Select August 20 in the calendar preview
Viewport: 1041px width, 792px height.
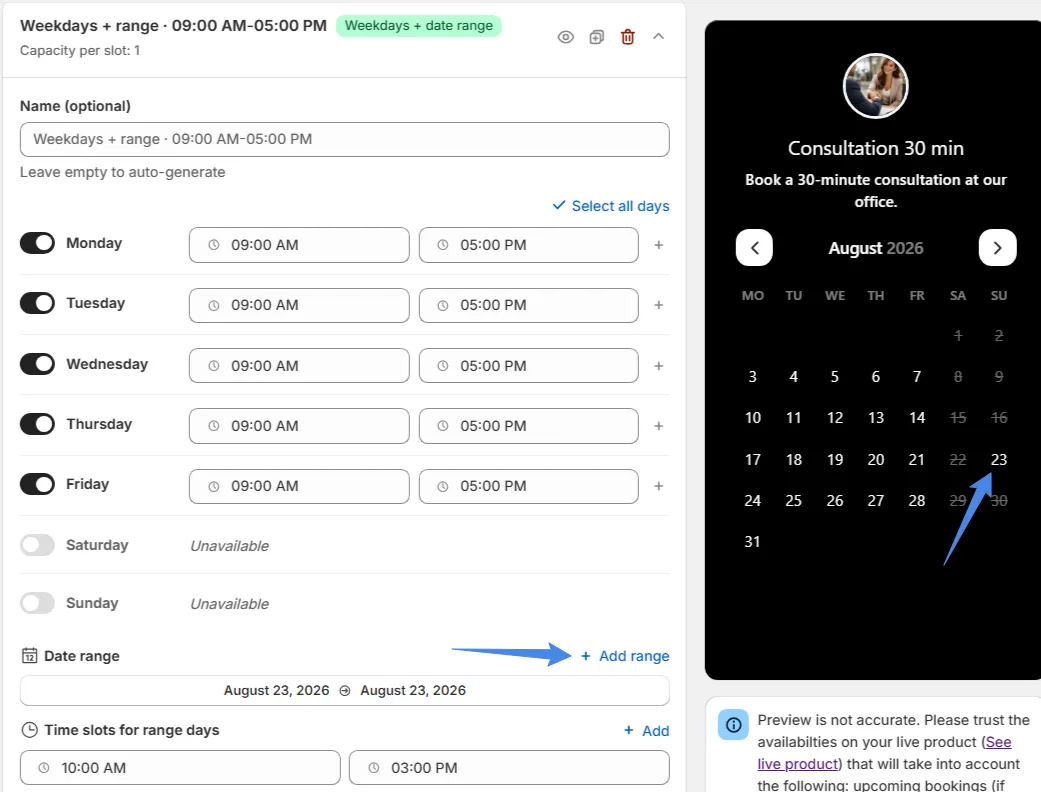[x=876, y=459]
